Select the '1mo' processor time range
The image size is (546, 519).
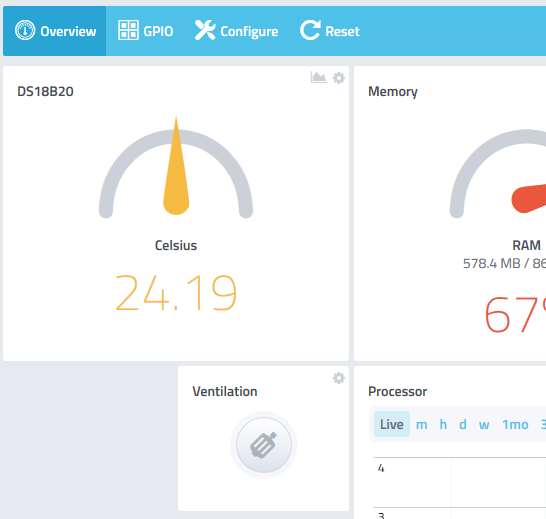(515, 425)
